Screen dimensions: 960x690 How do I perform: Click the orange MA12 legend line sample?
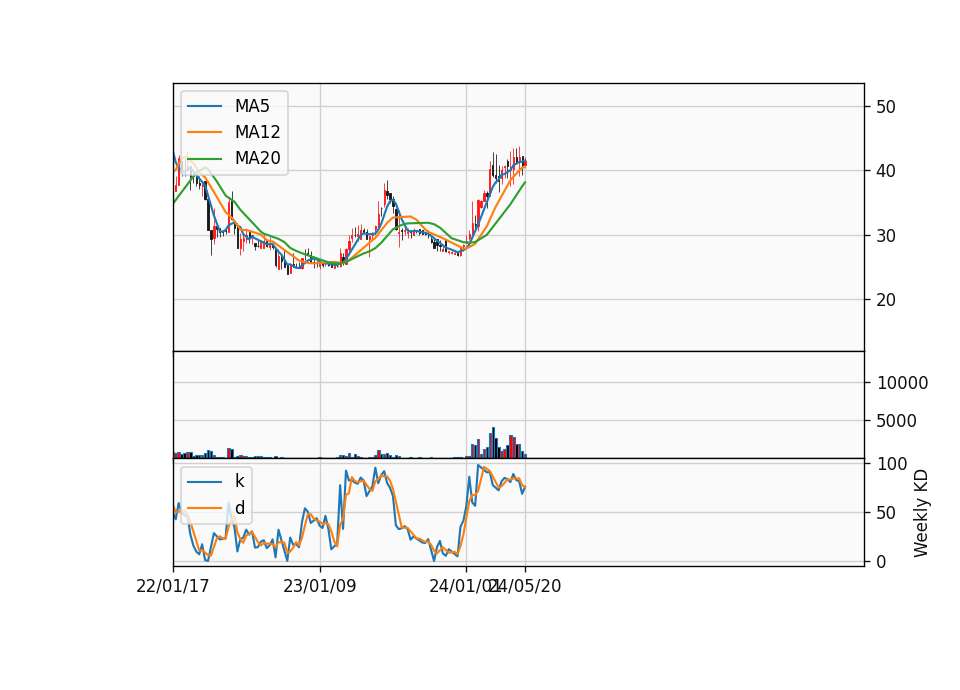point(204,132)
